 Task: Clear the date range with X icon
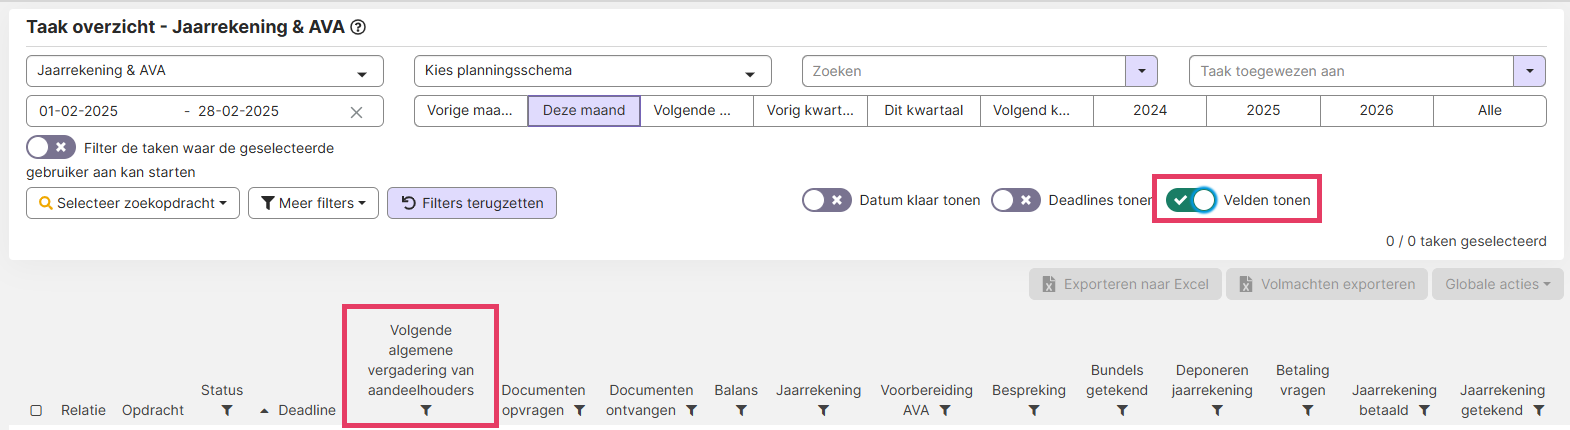tap(356, 112)
